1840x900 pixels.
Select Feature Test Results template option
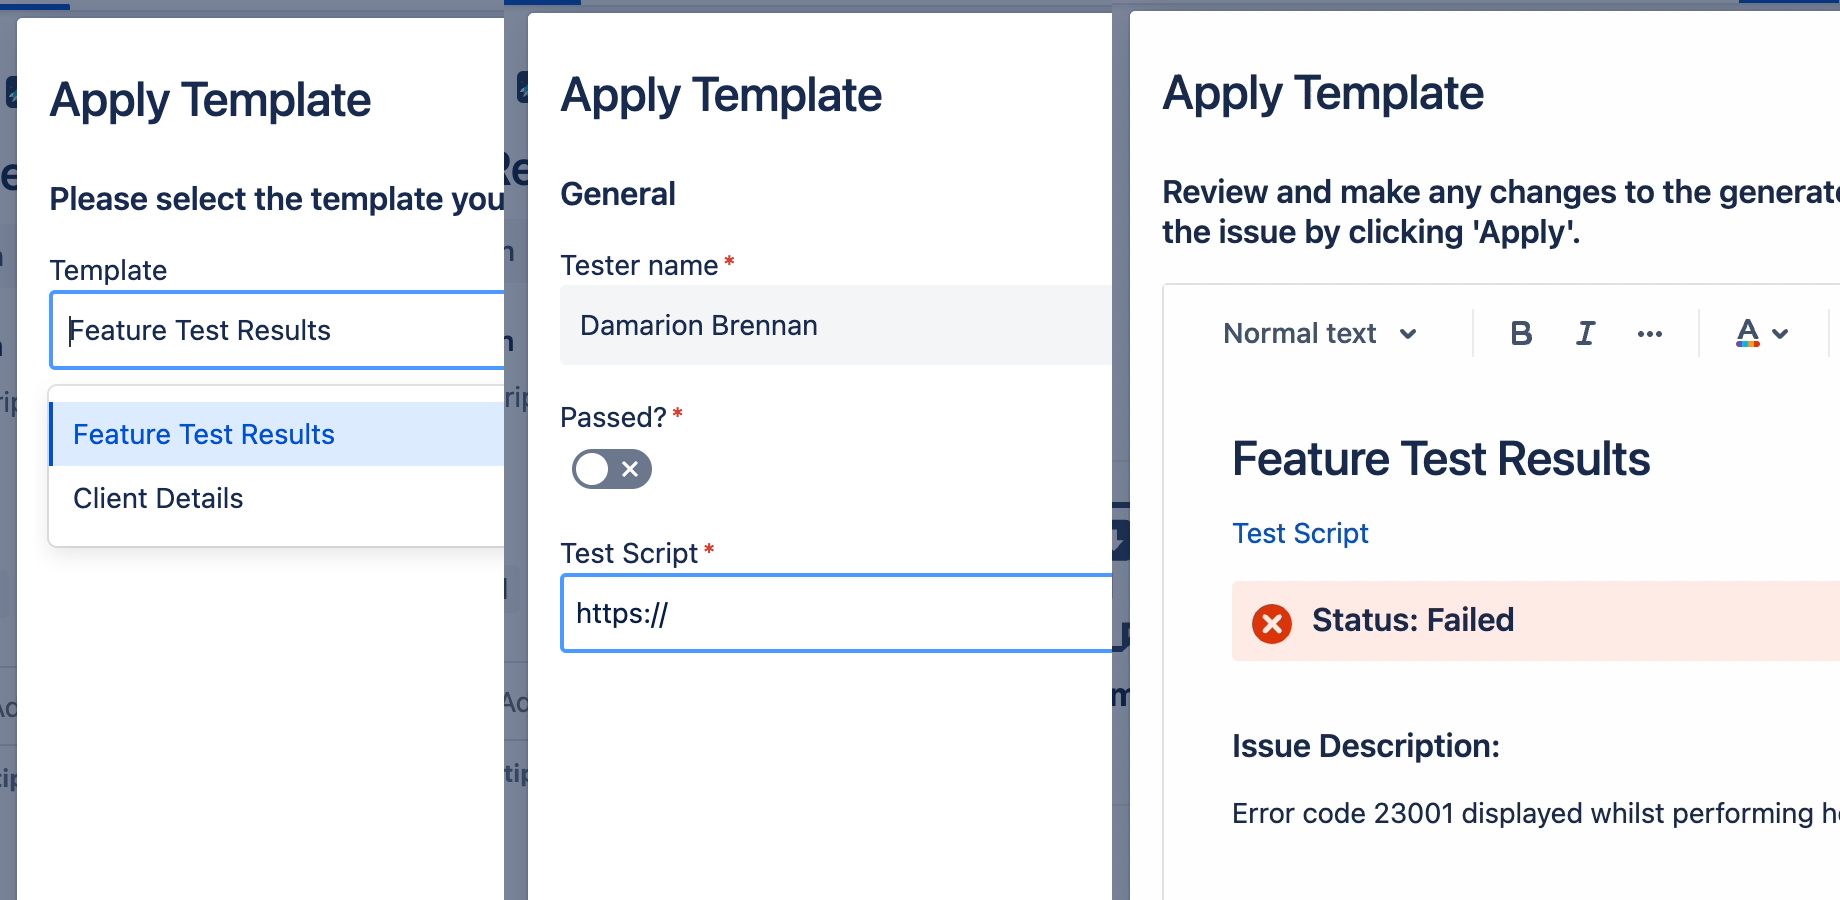click(278, 434)
